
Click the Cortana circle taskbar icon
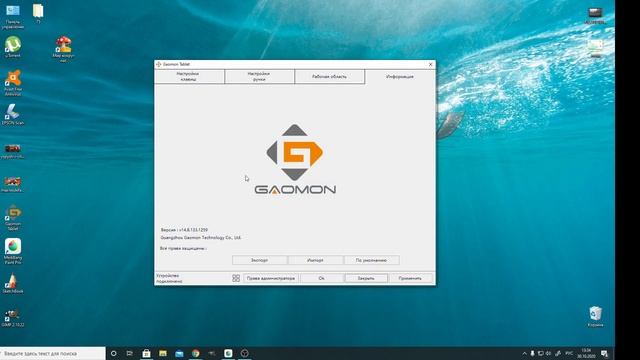[x=114, y=353]
